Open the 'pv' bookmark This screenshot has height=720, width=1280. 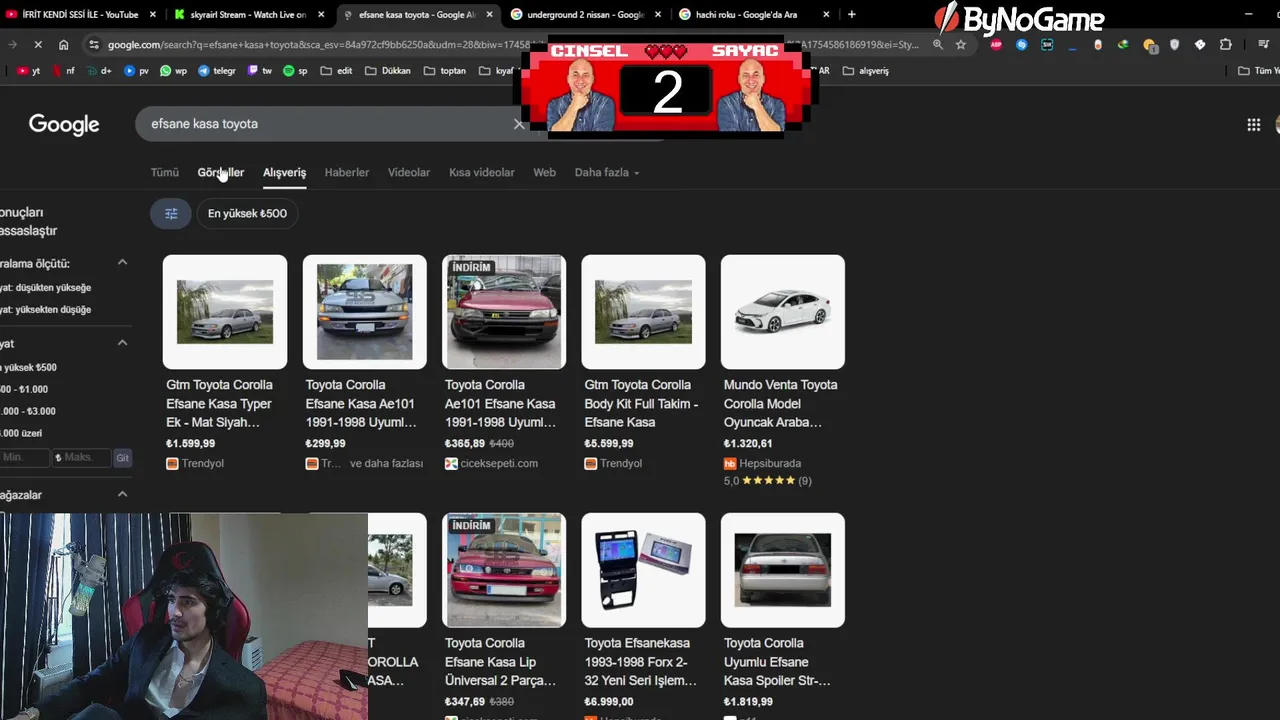pos(136,71)
